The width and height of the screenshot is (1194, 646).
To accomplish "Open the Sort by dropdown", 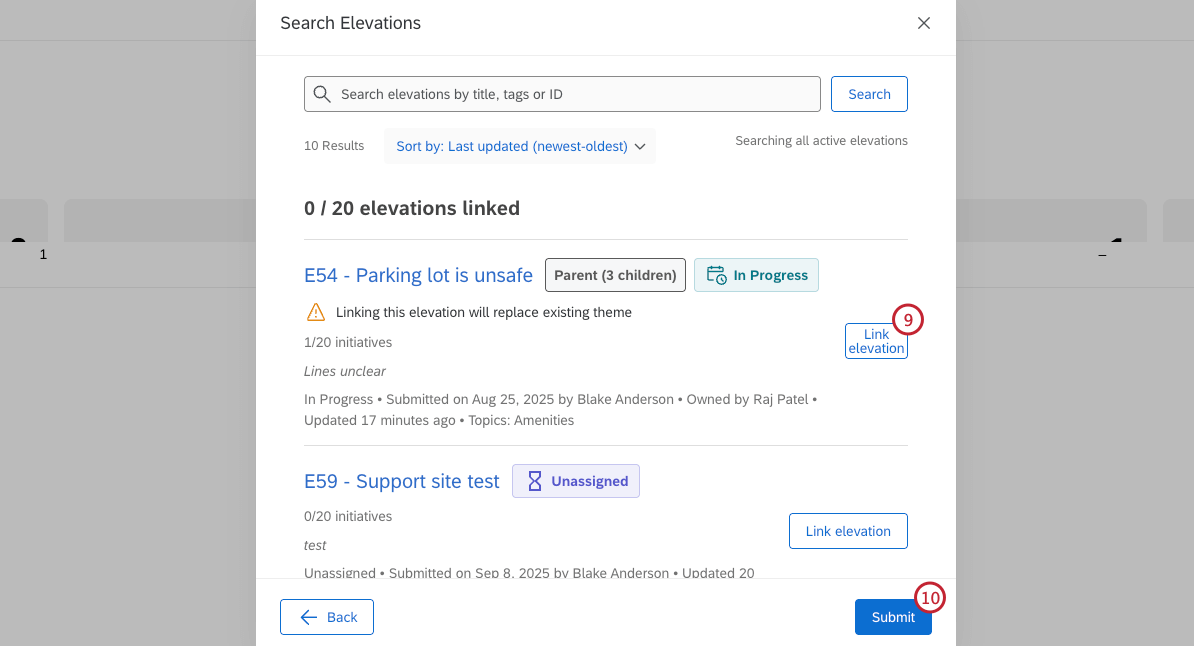I will pyautogui.click(x=510, y=146).
